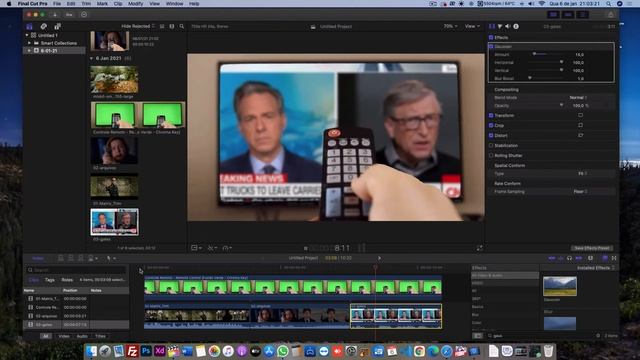Open the Info inspector tab icon

tap(516, 26)
